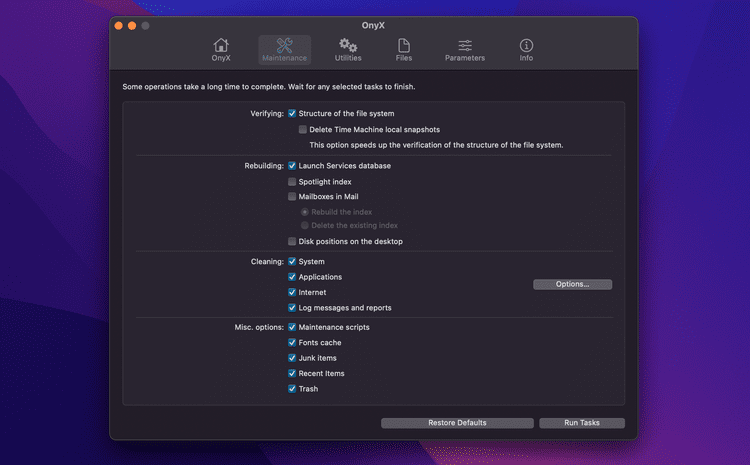Viewport: 750px width, 465px height.
Task: Uncheck System cleaning checkbox
Action: (292, 262)
